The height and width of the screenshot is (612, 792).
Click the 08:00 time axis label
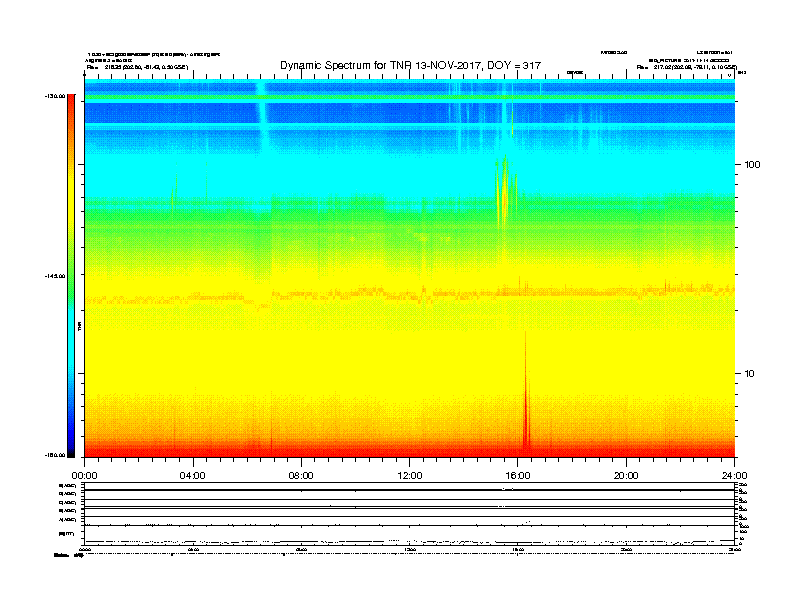[x=301, y=476]
